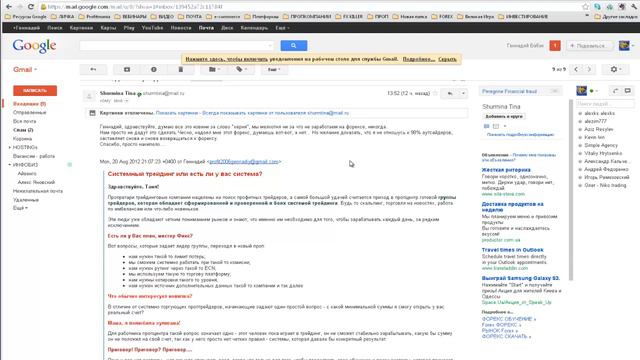Archive this conversation using the archive icon
The image size is (640, 360).
(127, 70)
